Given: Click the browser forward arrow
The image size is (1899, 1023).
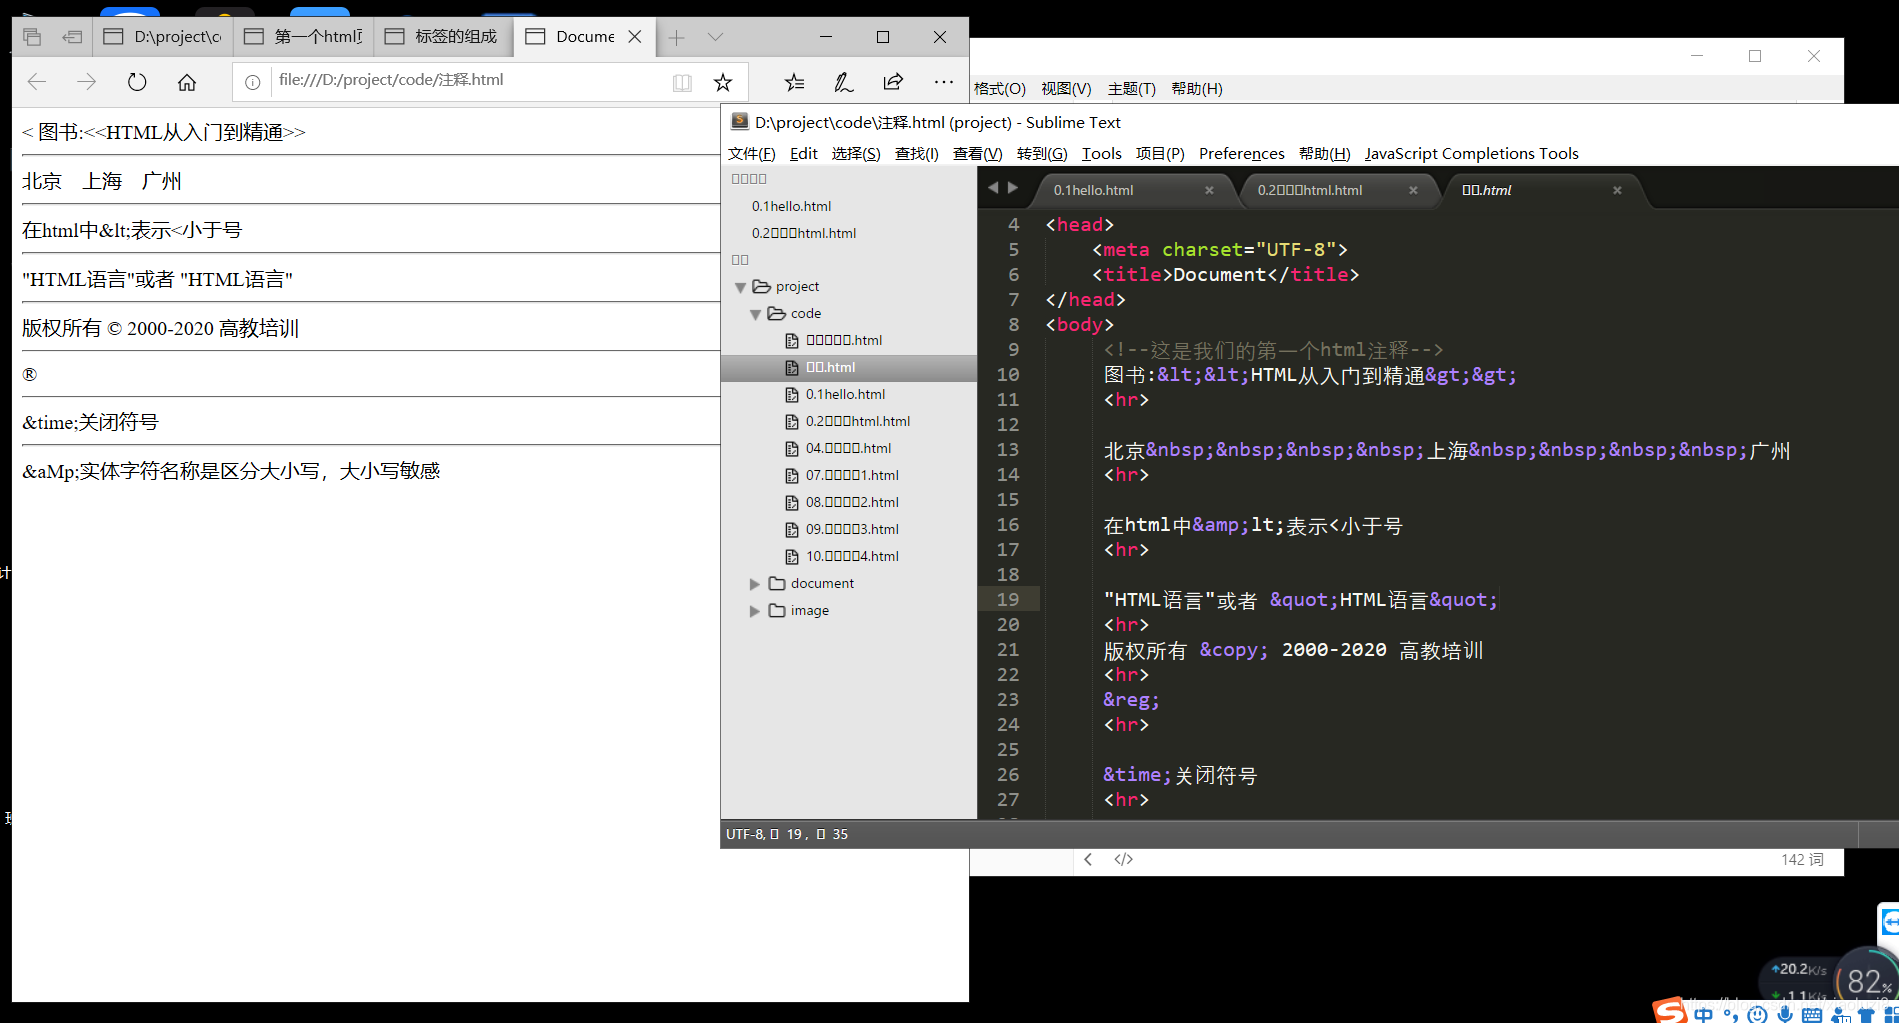Looking at the screenshot, I should (x=87, y=82).
